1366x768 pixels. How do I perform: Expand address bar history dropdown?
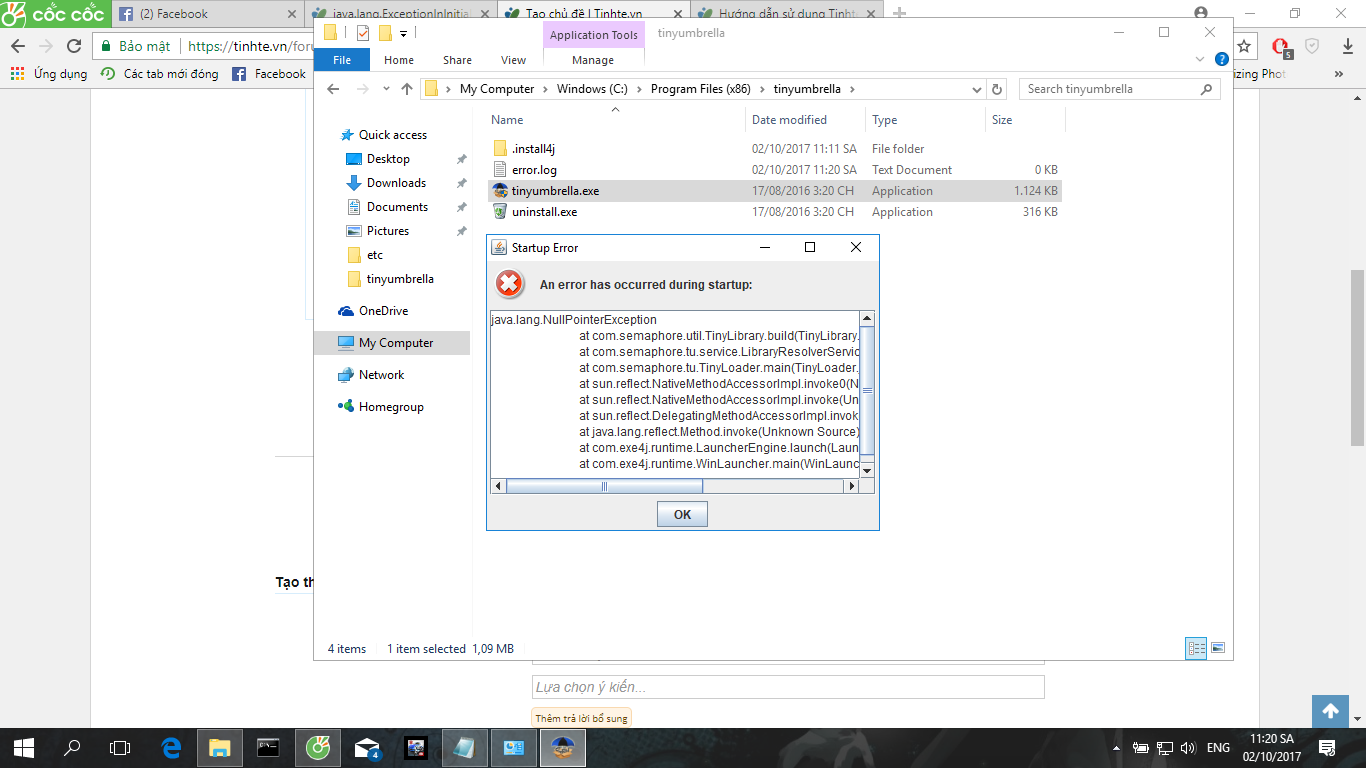(x=977, y=89)
